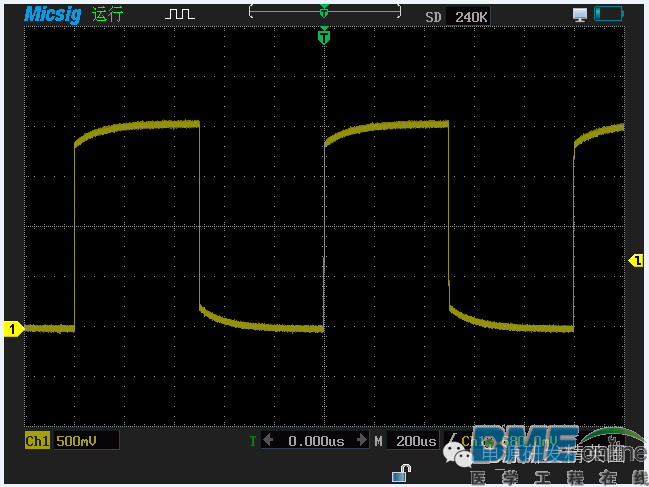Screen dimensions: 649x487
Task: Click the SD 240K memory depth readout
Action: pyautogui.click(x=456, y=17)
